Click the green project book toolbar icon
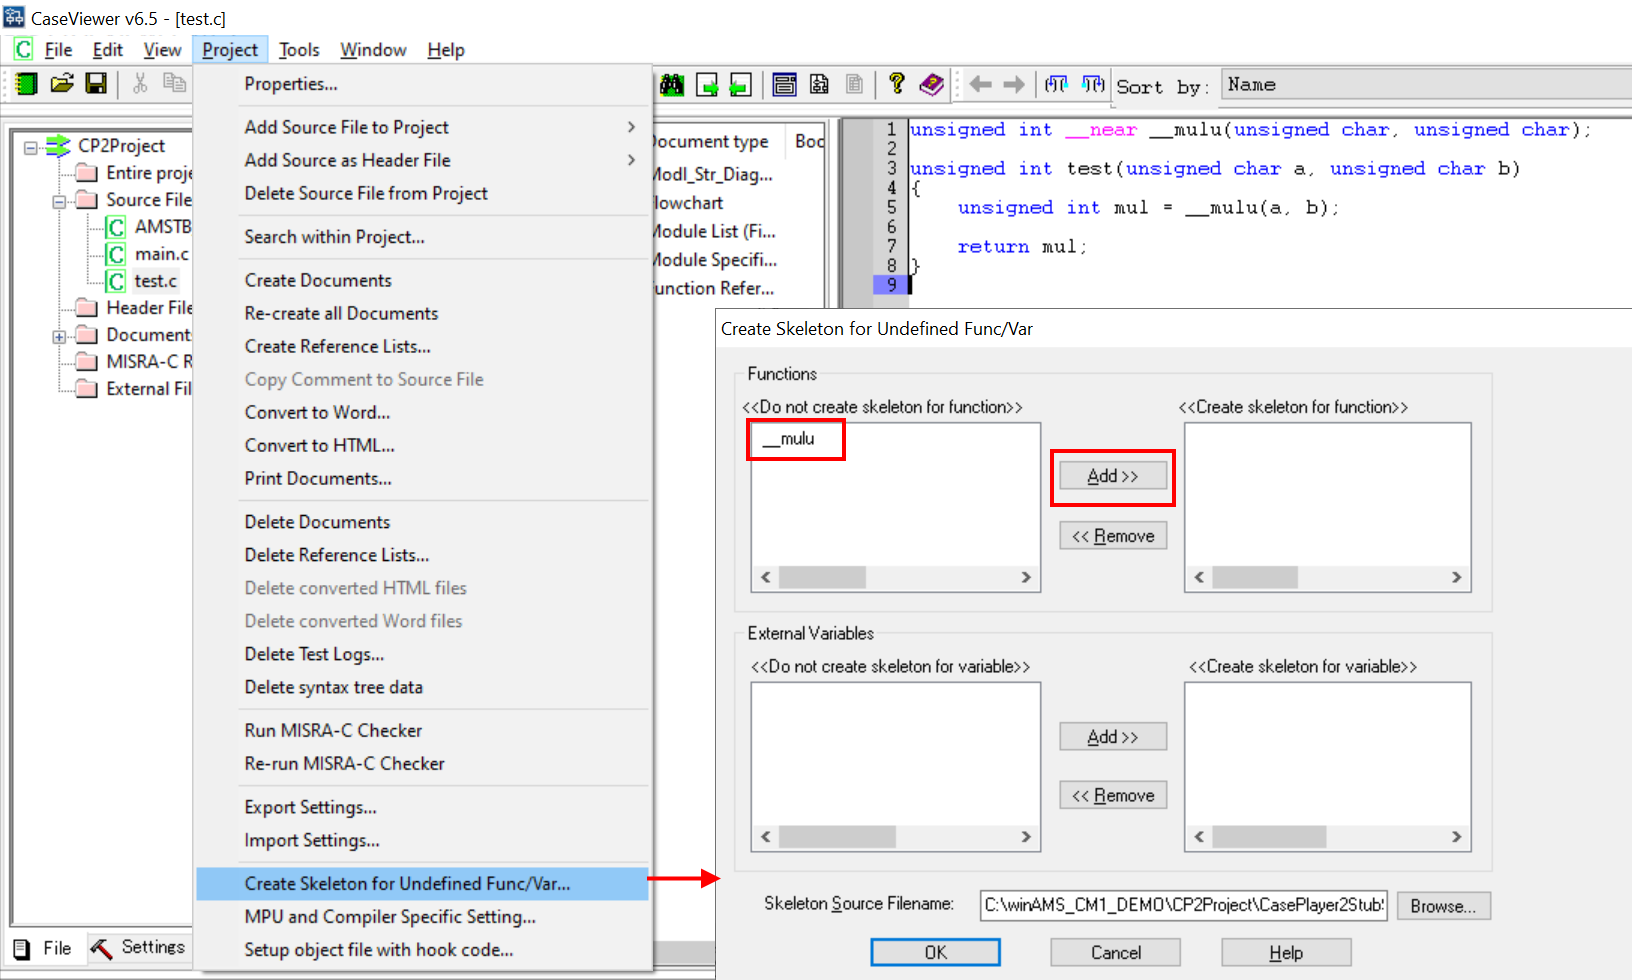Image resolution: width=1632 pixels, height=980 pixels. point(27,84)
